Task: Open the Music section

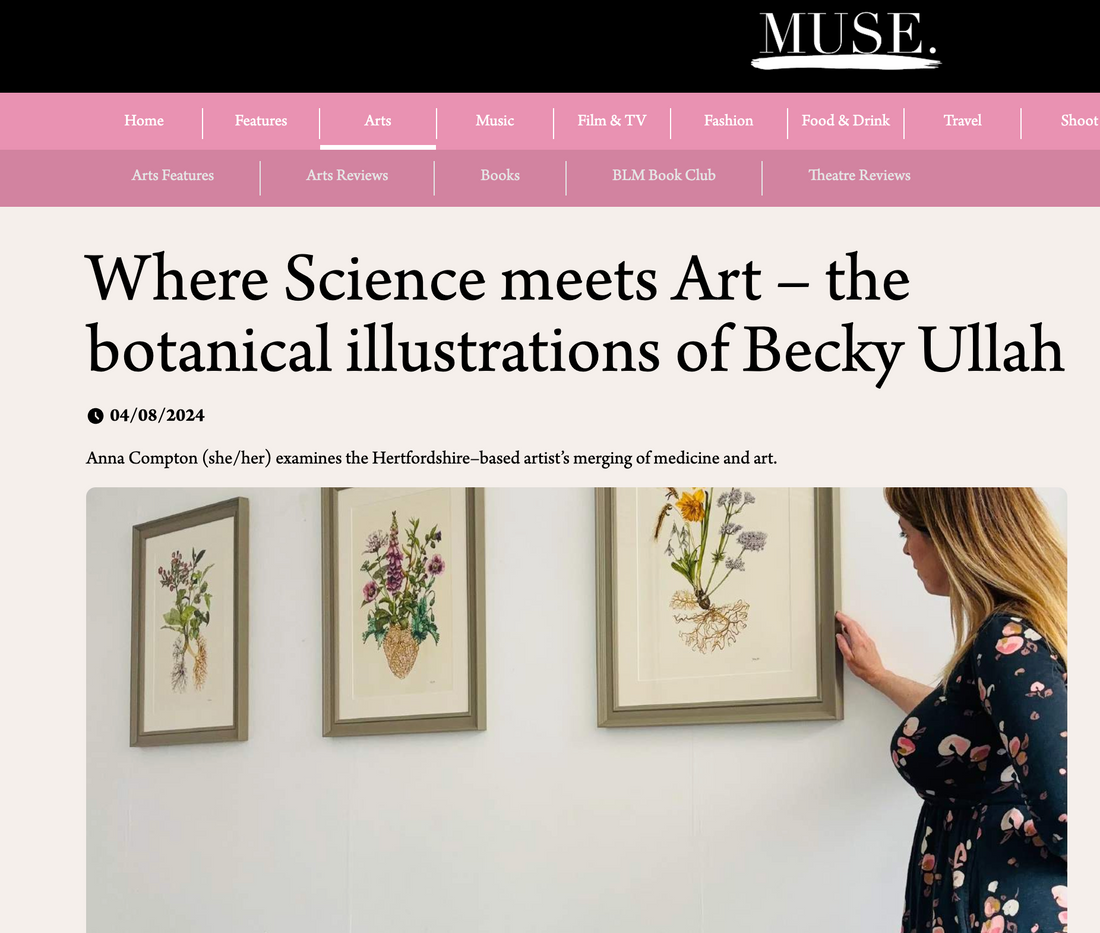Action: point(495,121)
